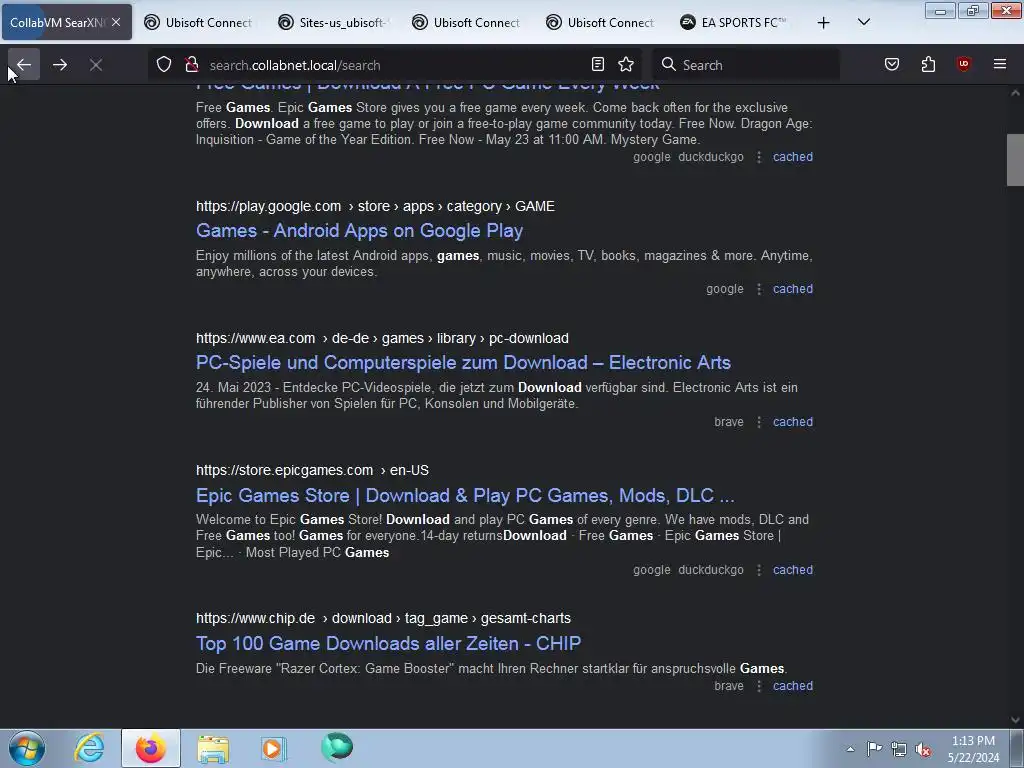Viewport: 1024px width, 768px height.
Task: Save page to Pocket
Action: [x=891, y=64]
